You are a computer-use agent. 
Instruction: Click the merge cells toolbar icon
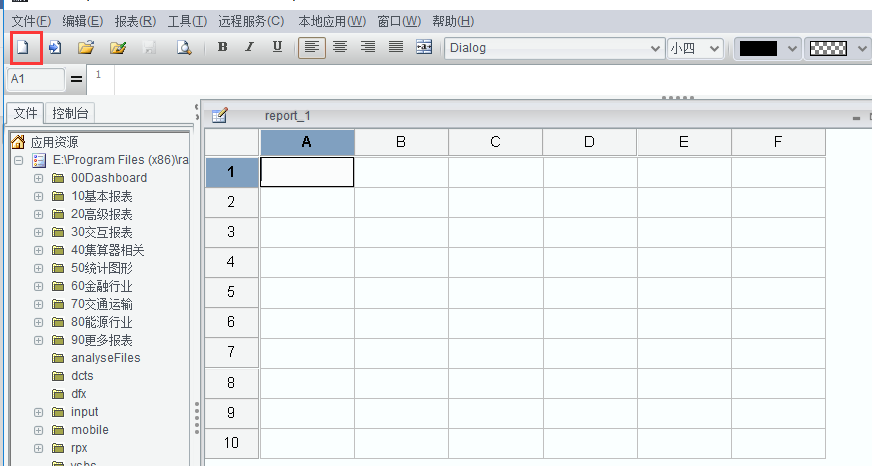click(423, 47)
